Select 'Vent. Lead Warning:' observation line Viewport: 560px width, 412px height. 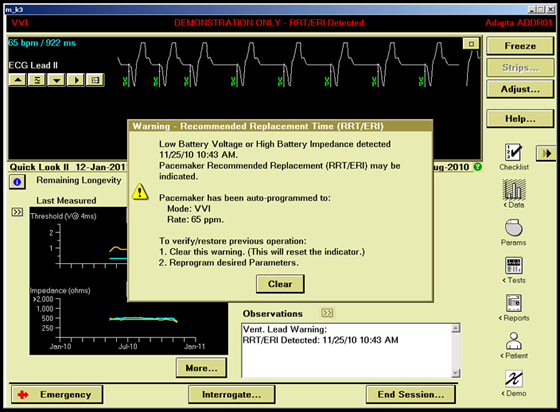285,329
